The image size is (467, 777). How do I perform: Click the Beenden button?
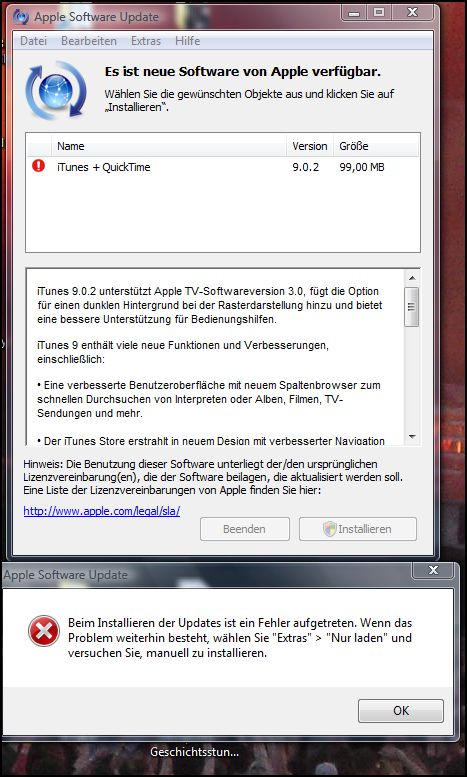(244, 529)
